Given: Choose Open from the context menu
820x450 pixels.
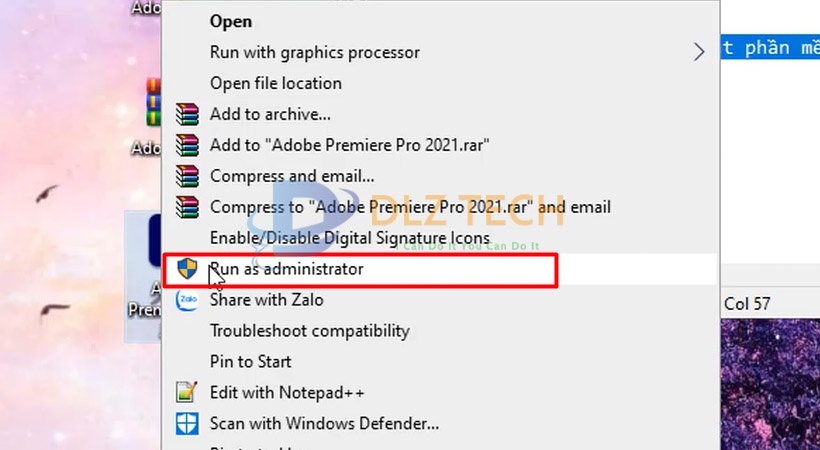Looking at the screenshot, I should click(x=231, y=21).
